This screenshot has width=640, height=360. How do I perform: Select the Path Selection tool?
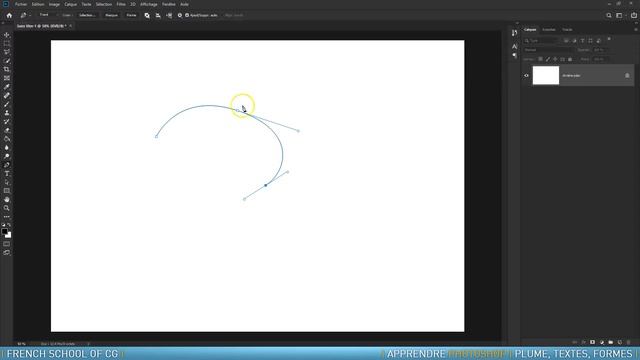(x=7, y=182)
